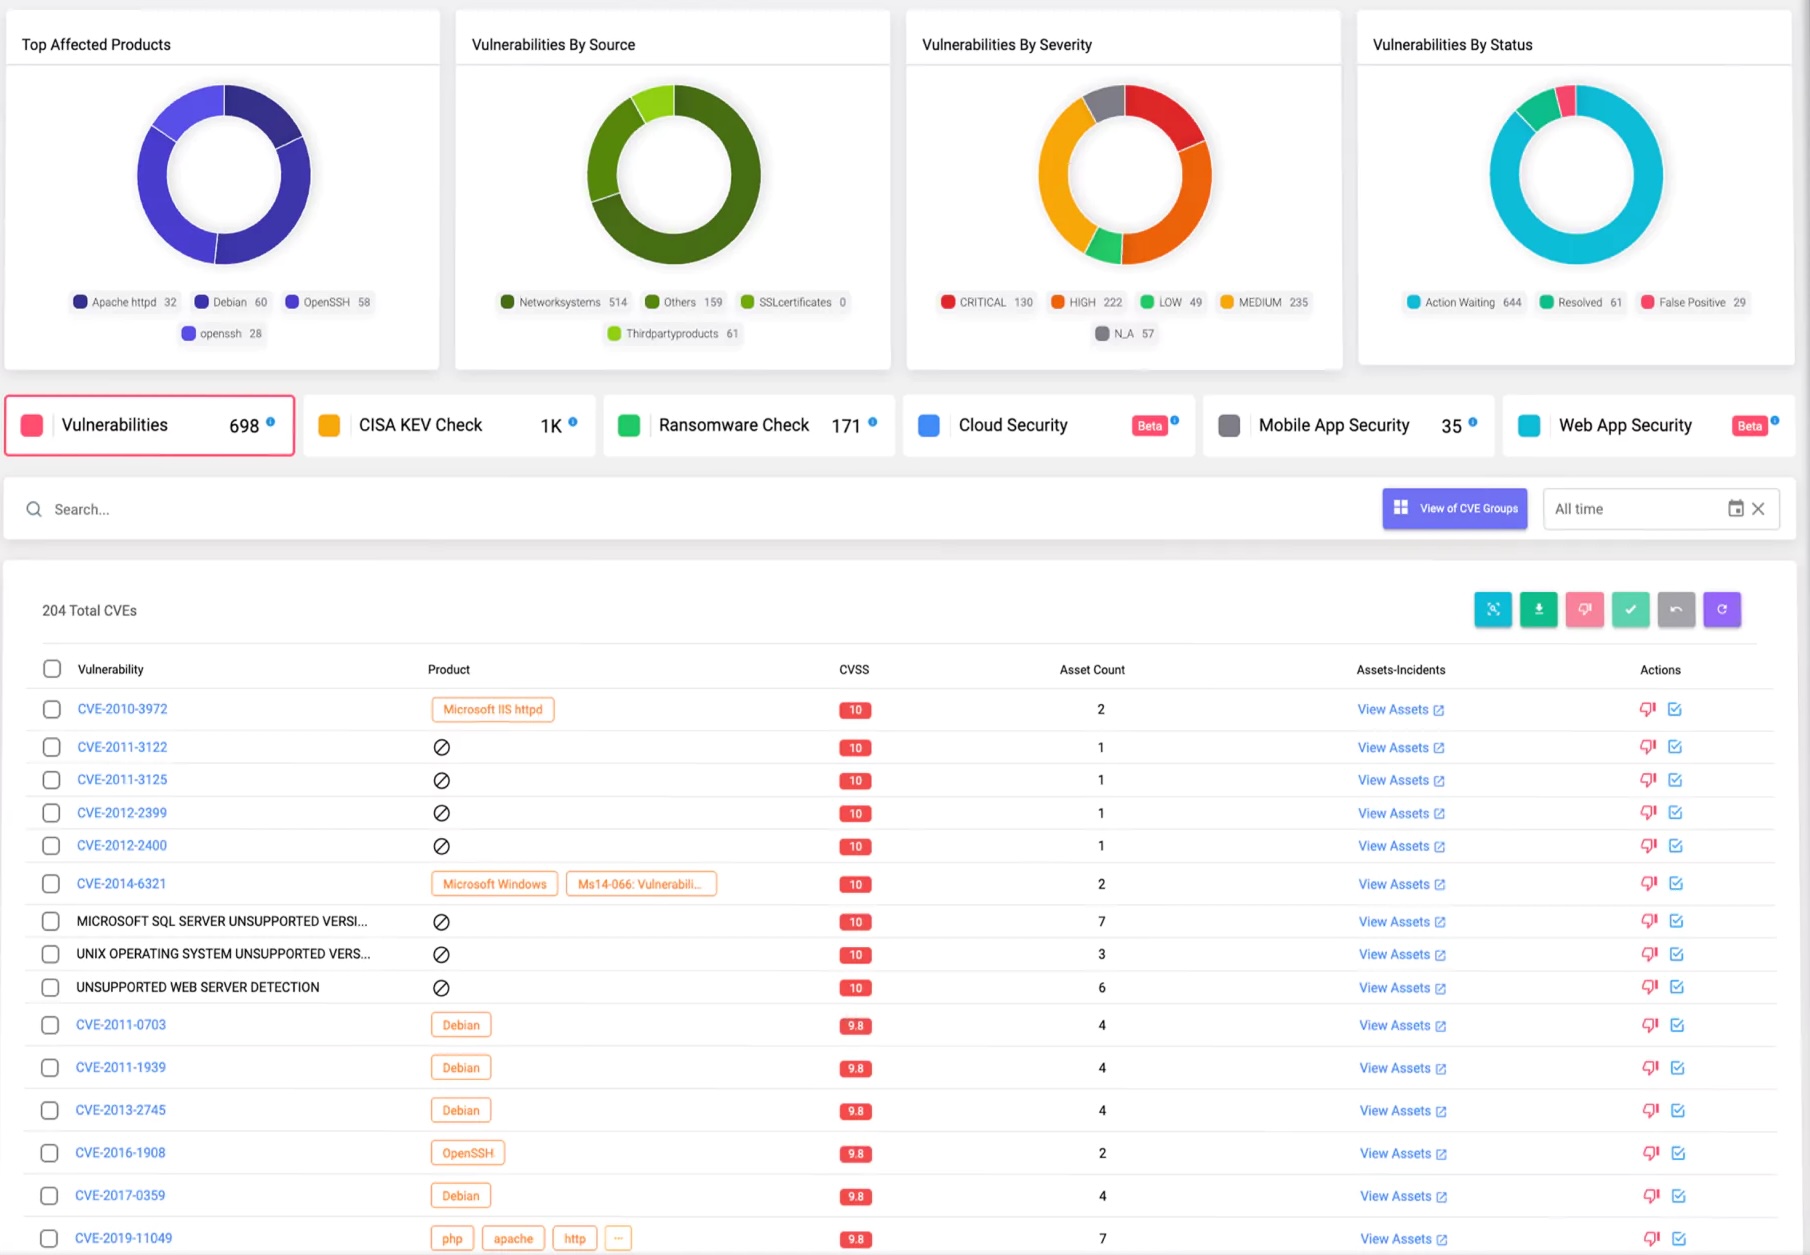Toggle Networksystems legend swatch in source chart
The image size is (1810, 1255).
507,302
